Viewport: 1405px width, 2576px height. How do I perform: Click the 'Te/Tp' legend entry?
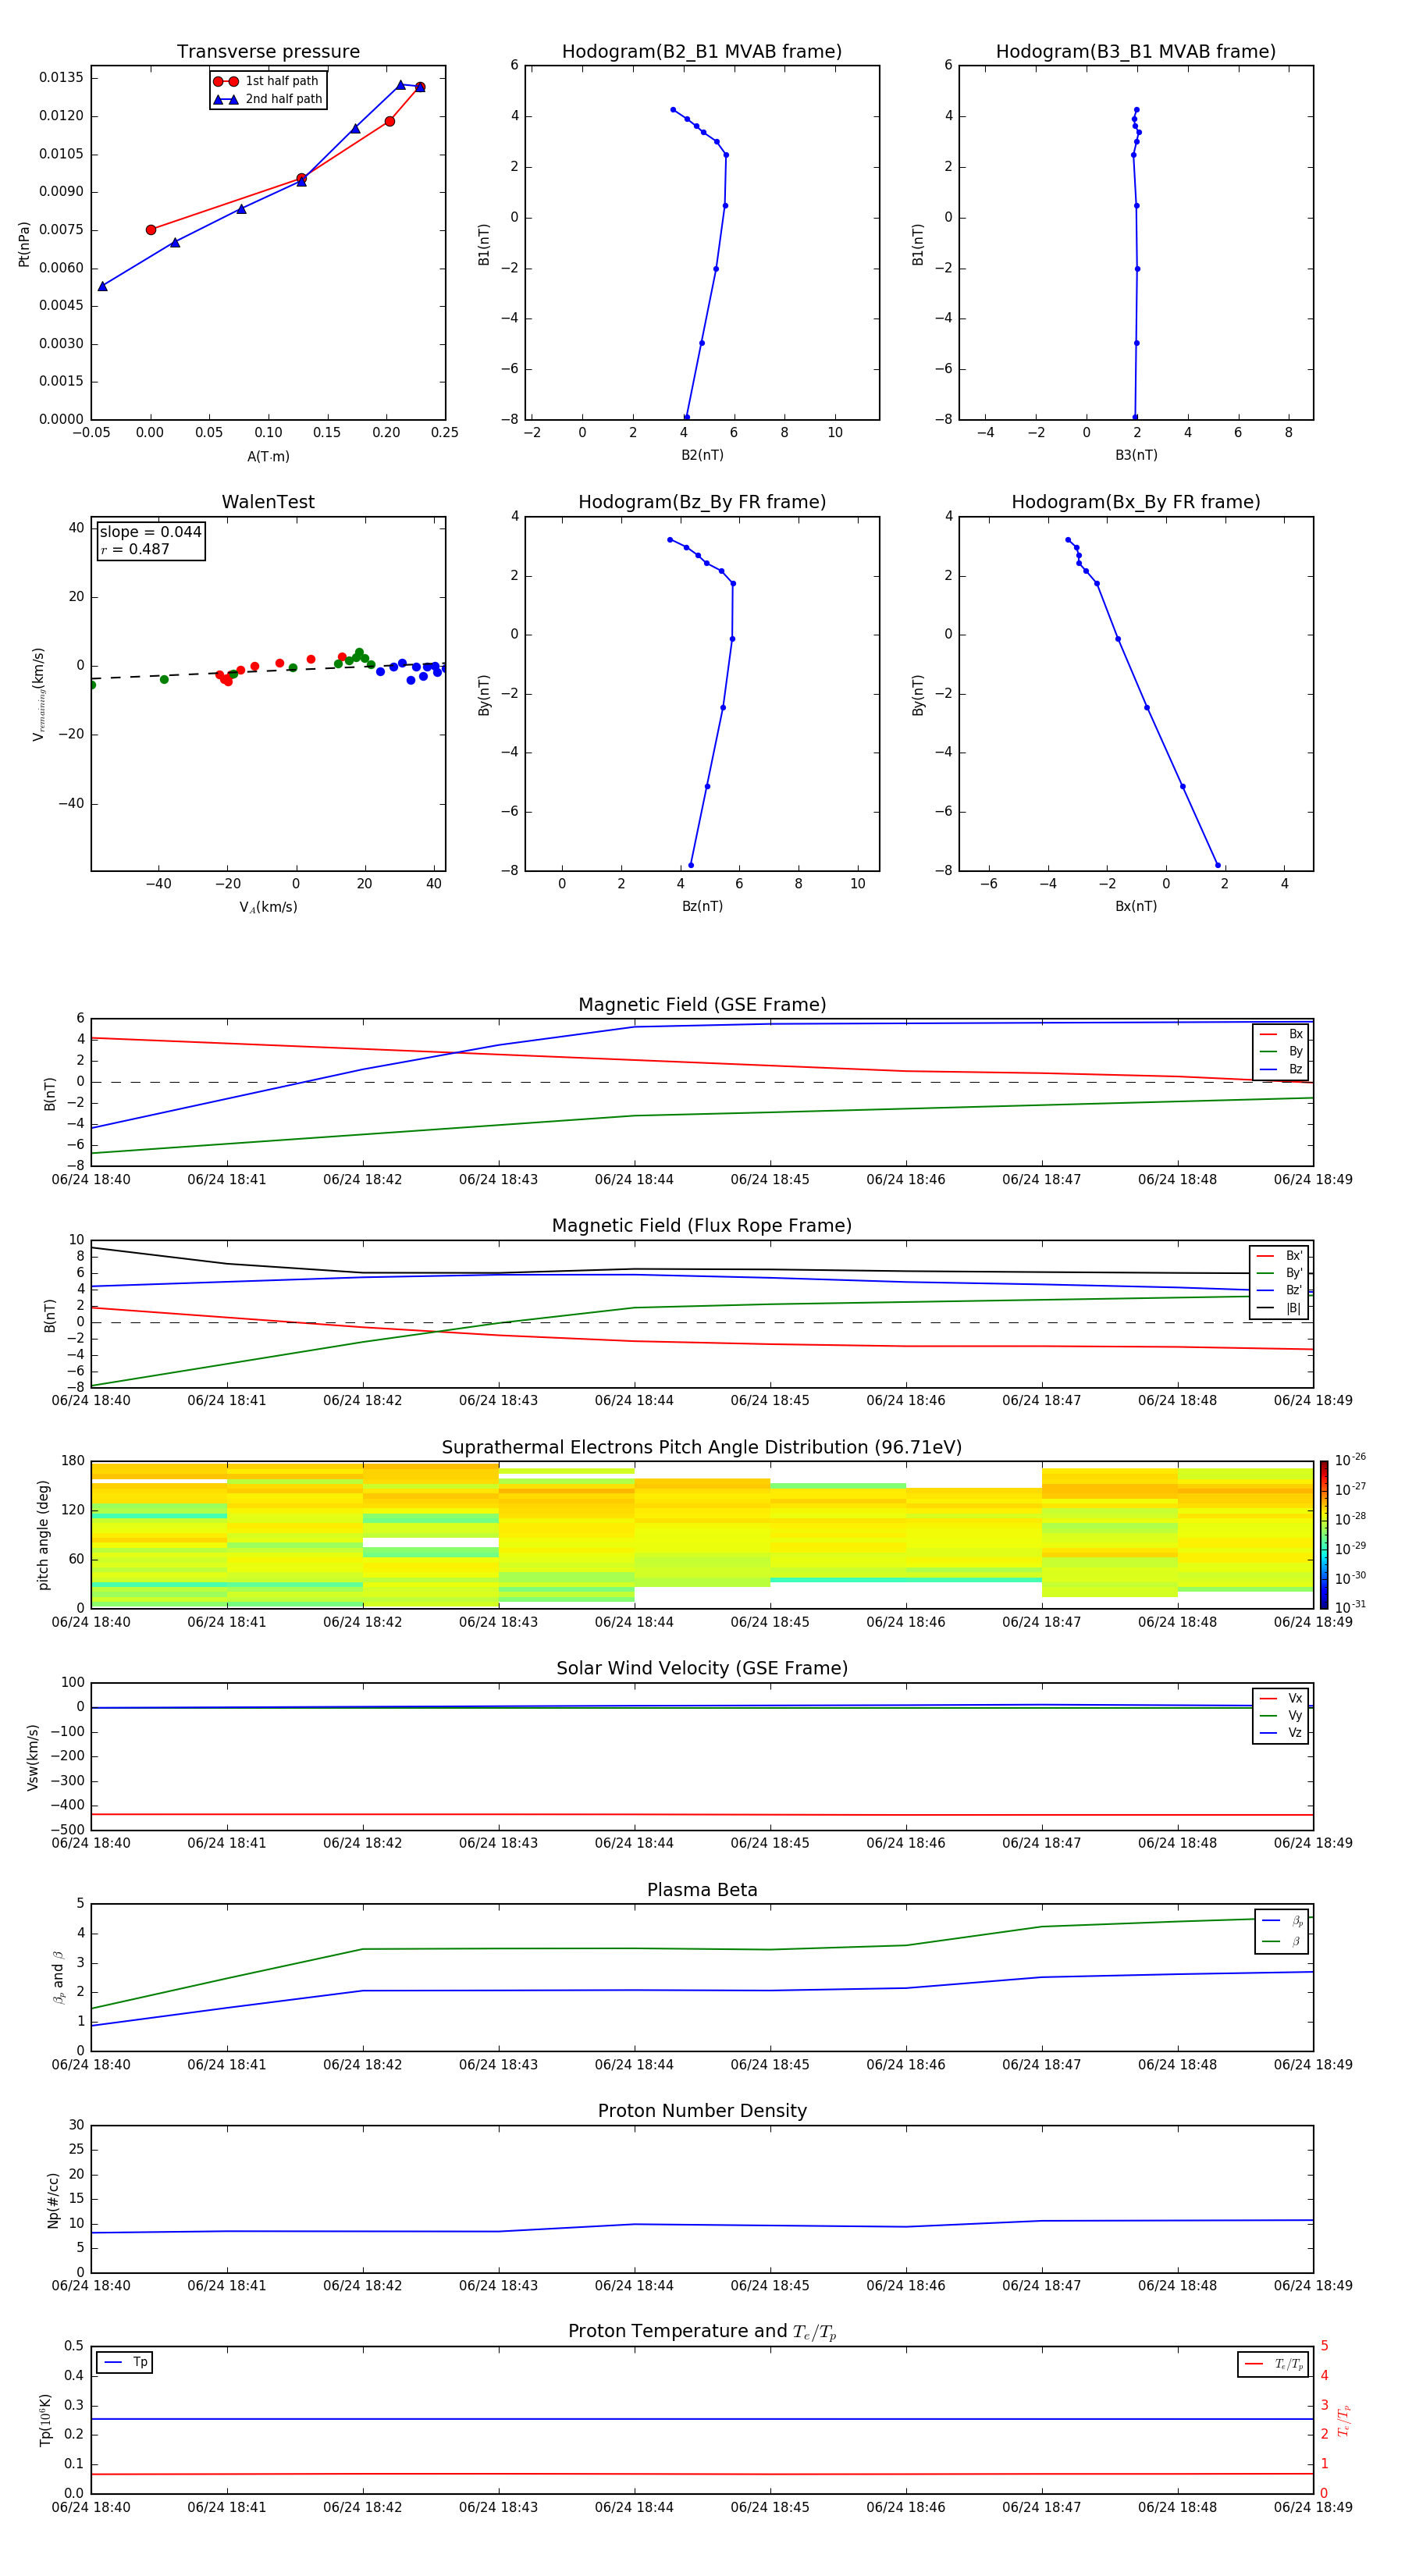pyautogui.click(x=1273, y=2364)
